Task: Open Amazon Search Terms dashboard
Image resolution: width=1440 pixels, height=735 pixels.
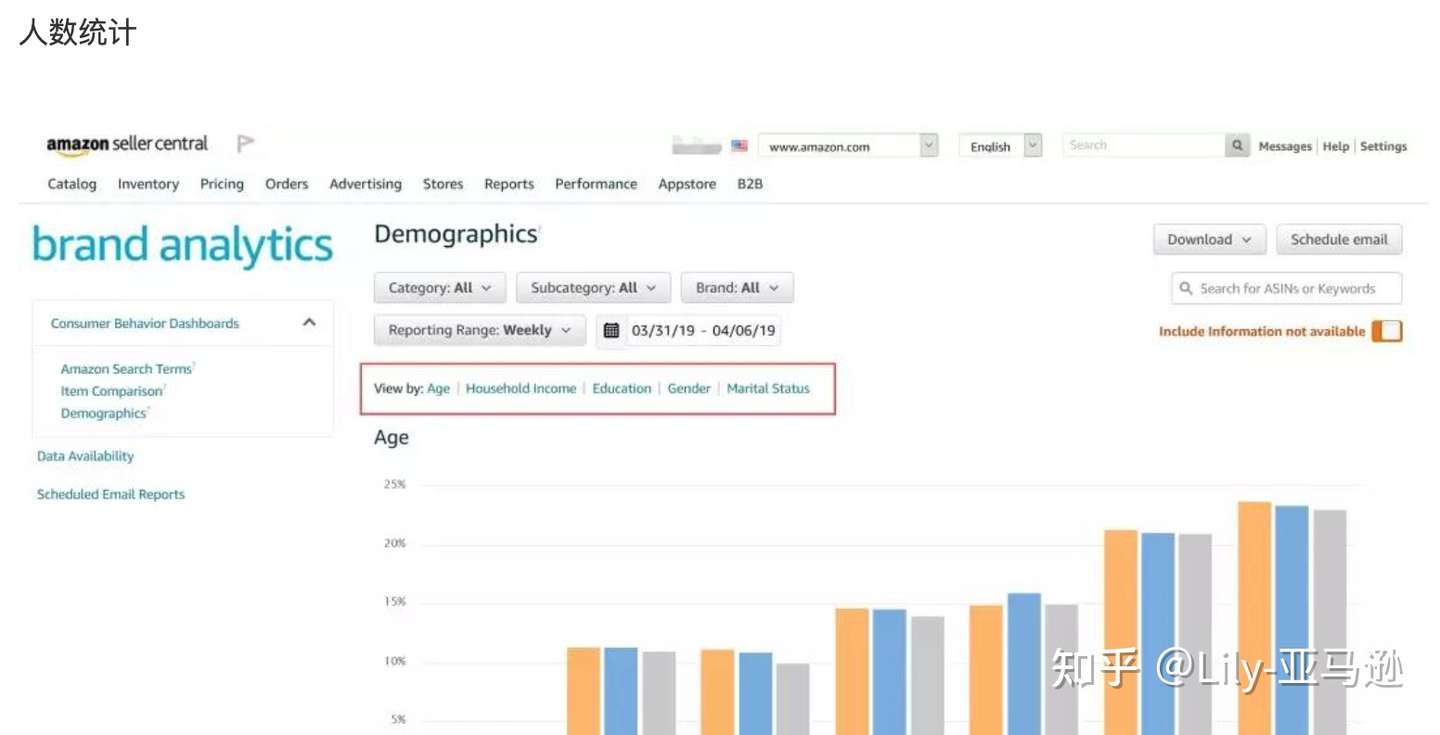Action: [x=126, y=369]
